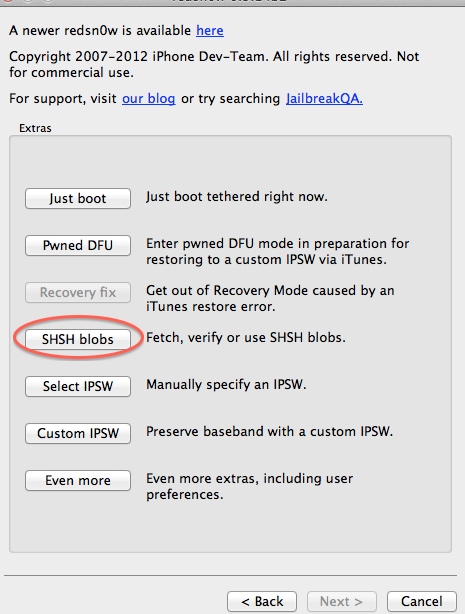Click the copyright notice text
The image size is (465, 614).
[x=214, y=64]
